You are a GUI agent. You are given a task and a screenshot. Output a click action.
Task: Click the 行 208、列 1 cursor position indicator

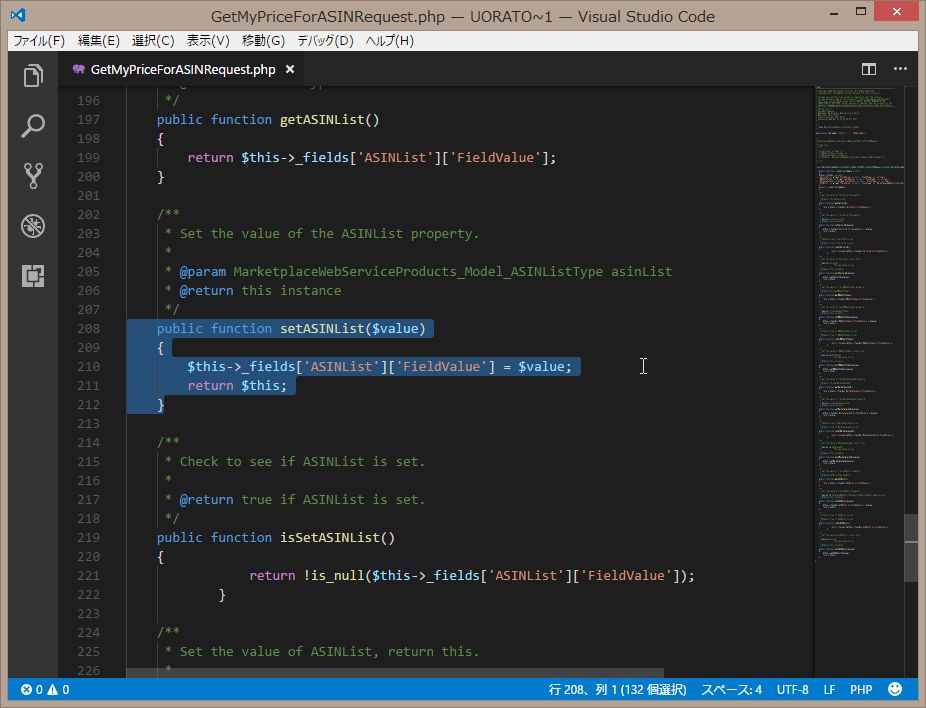617,689
